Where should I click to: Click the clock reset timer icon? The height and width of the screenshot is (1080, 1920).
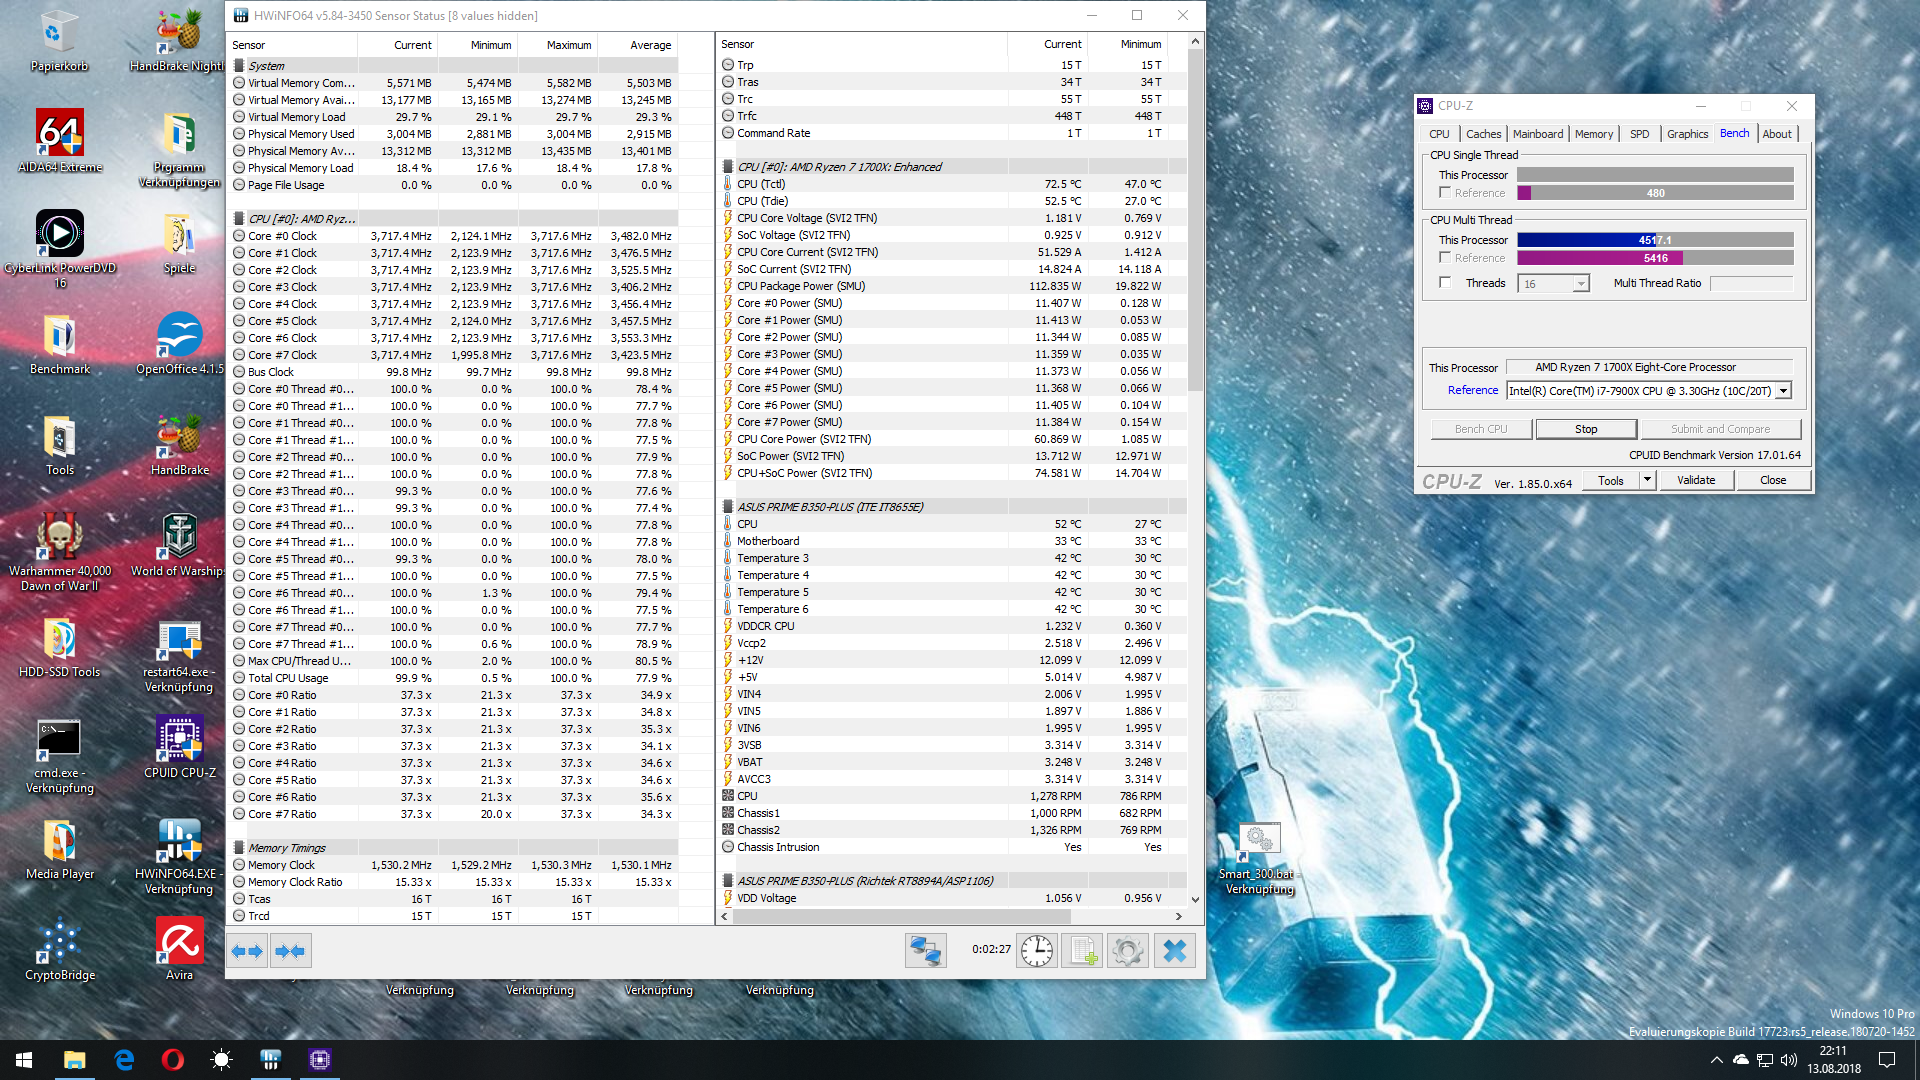click(1037, 950)
